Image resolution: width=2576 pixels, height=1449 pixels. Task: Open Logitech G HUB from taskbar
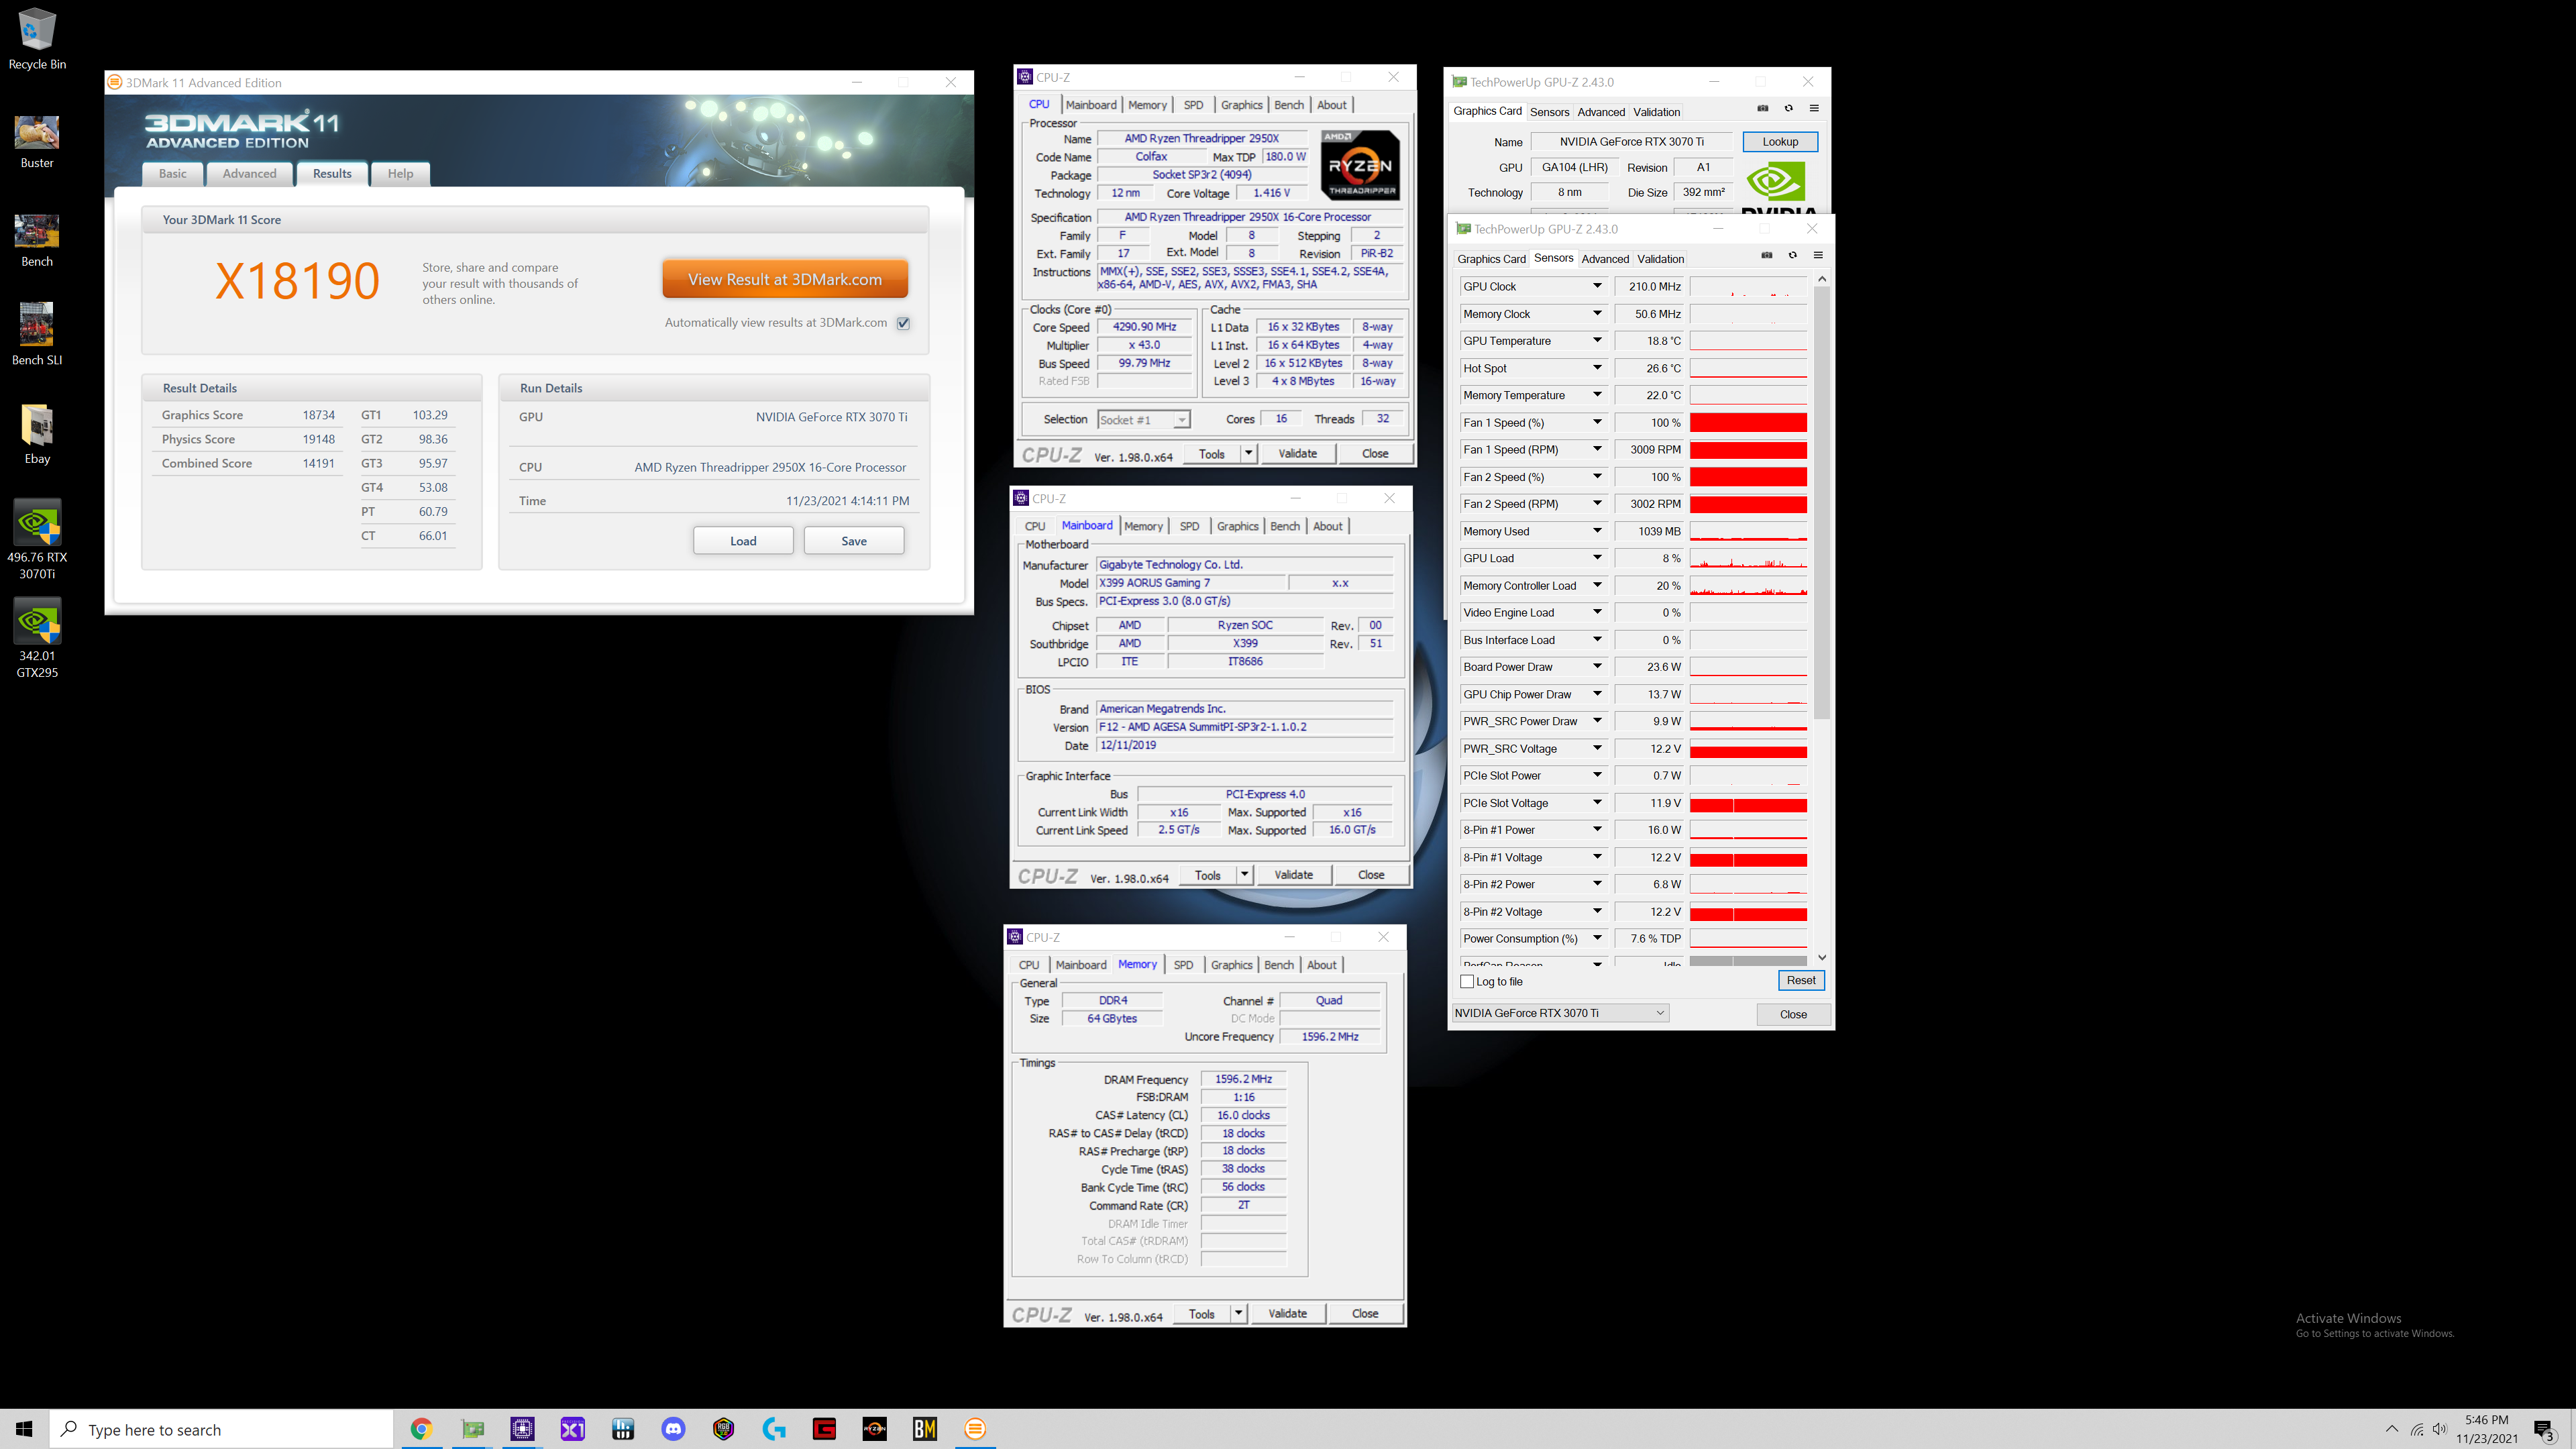point(774,1429)
